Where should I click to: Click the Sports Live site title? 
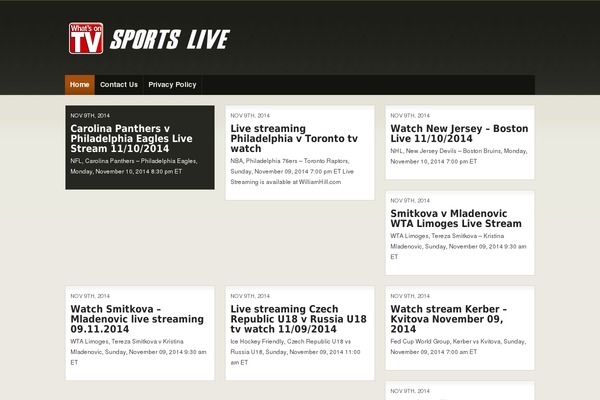click(170, 39)
